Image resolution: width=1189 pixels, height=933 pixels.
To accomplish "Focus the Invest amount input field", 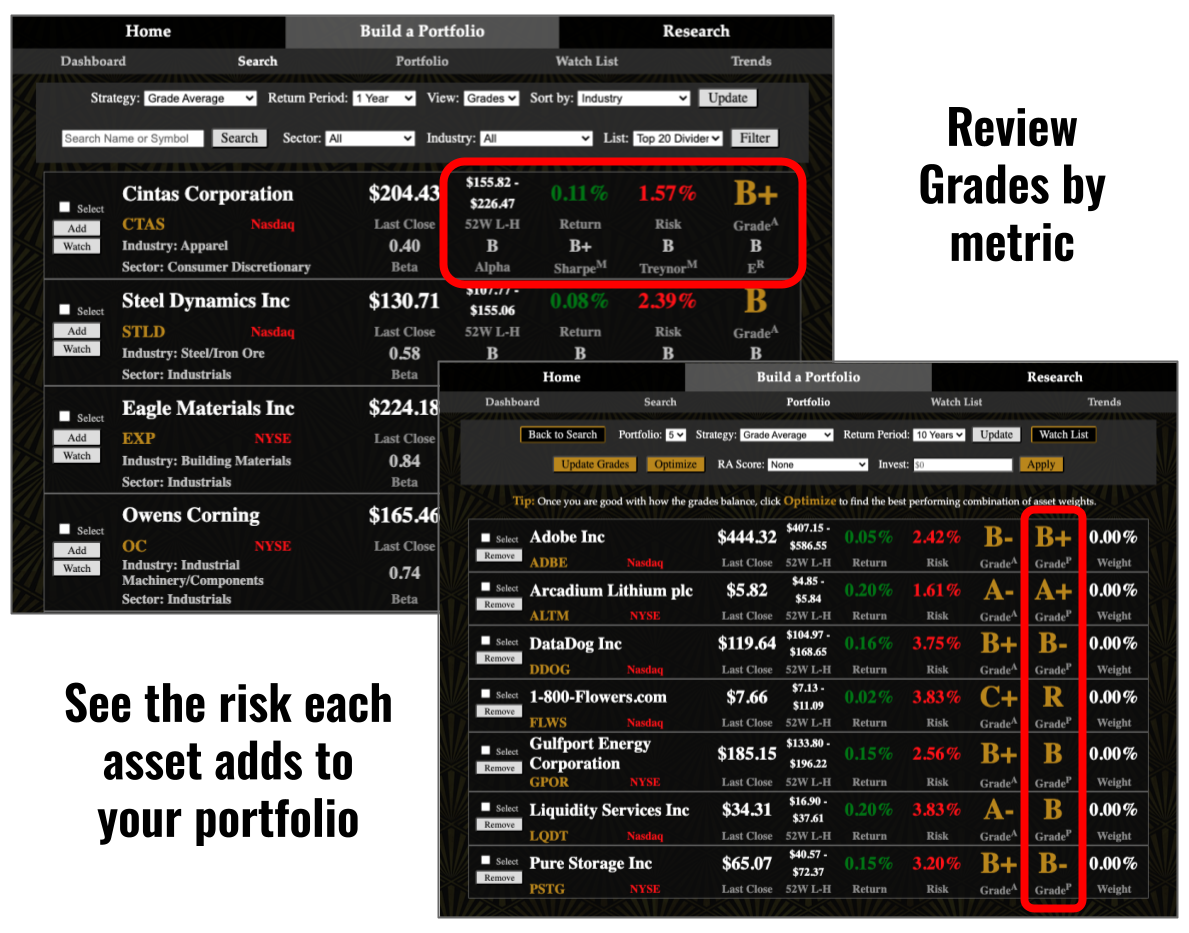I will [962, 465].
